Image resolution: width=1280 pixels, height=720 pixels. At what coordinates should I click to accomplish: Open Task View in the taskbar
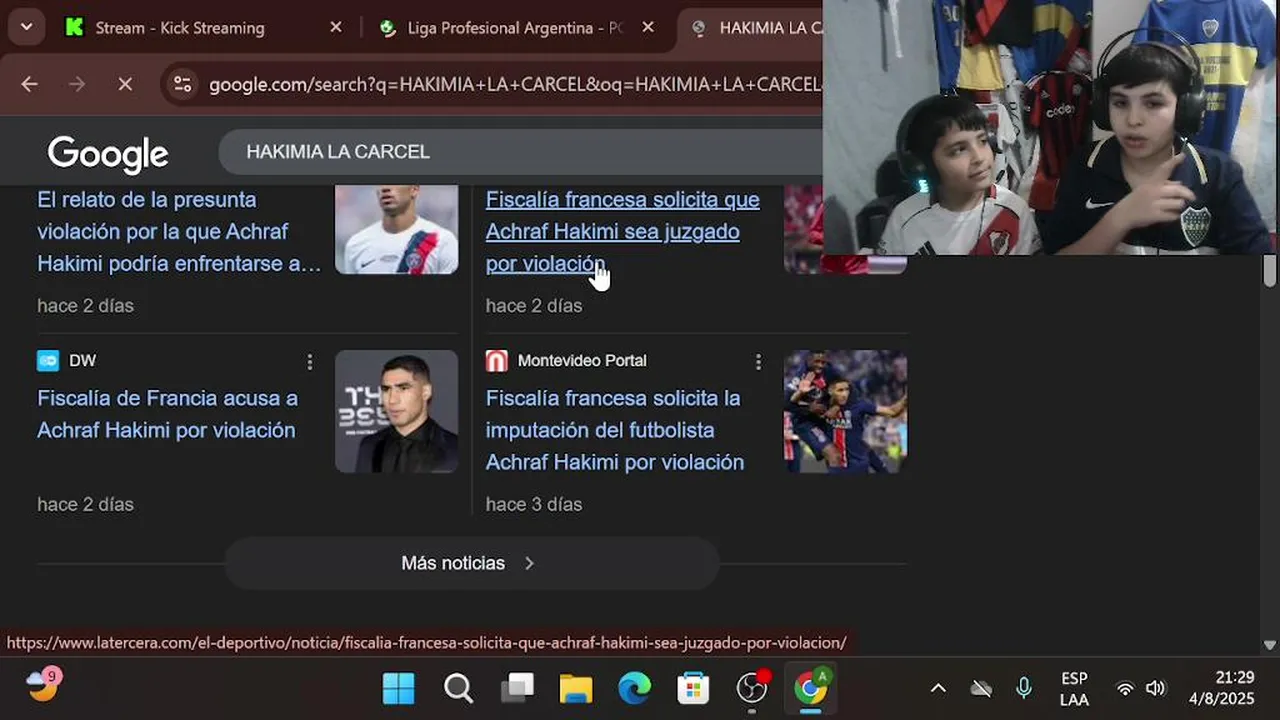pos(517,688)
